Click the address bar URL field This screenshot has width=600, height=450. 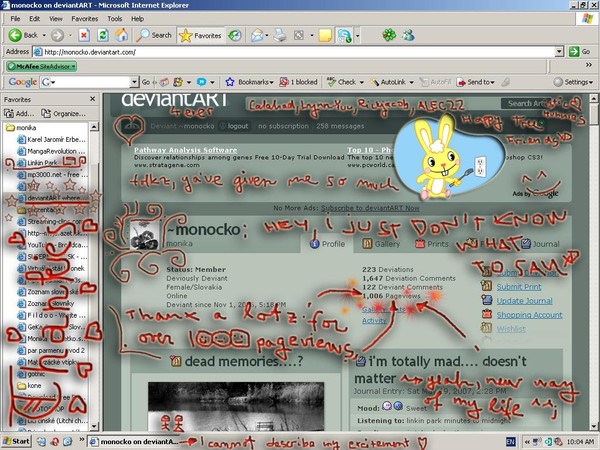pyautogui.click(x=295, y=52)
